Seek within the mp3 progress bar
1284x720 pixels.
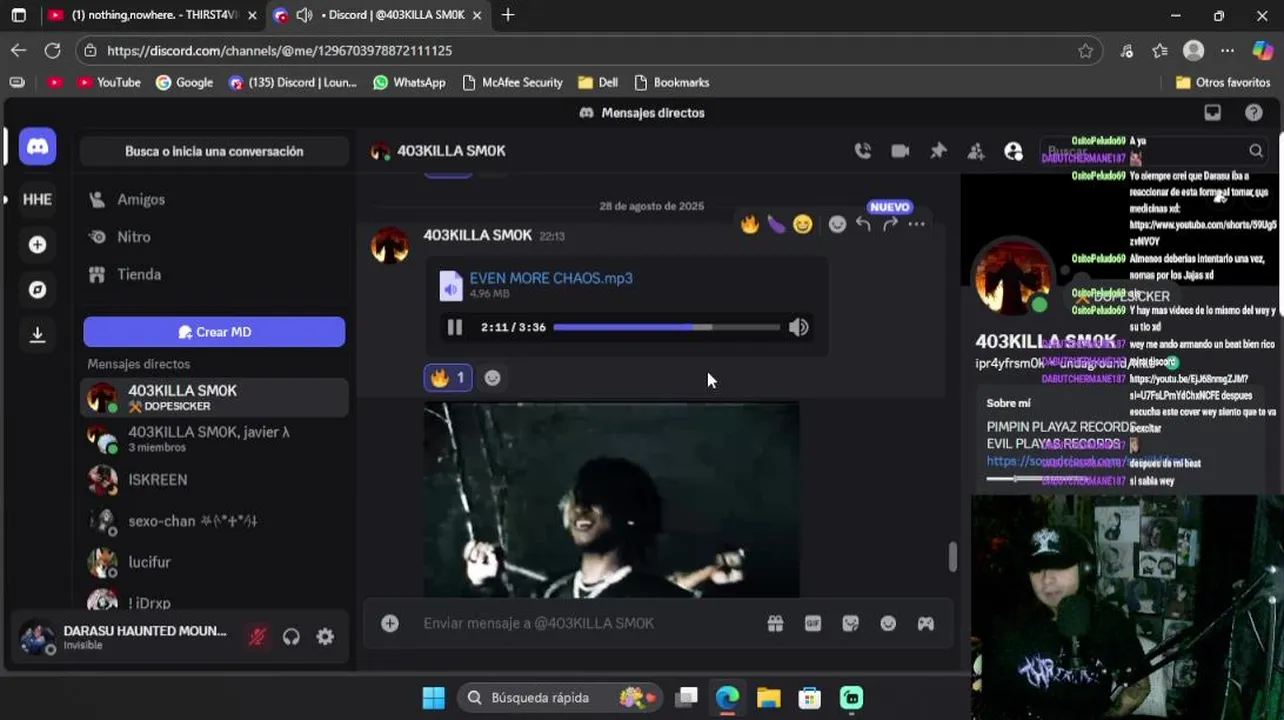666,327
